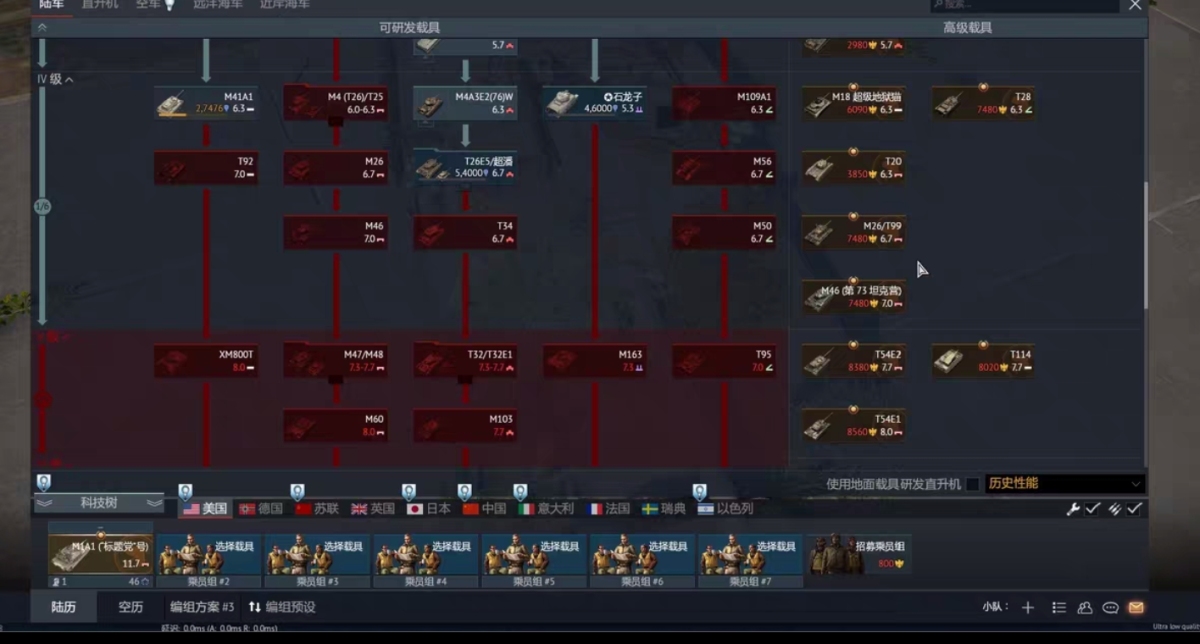Select the 石龙子 vehicle card

(595, 103)
